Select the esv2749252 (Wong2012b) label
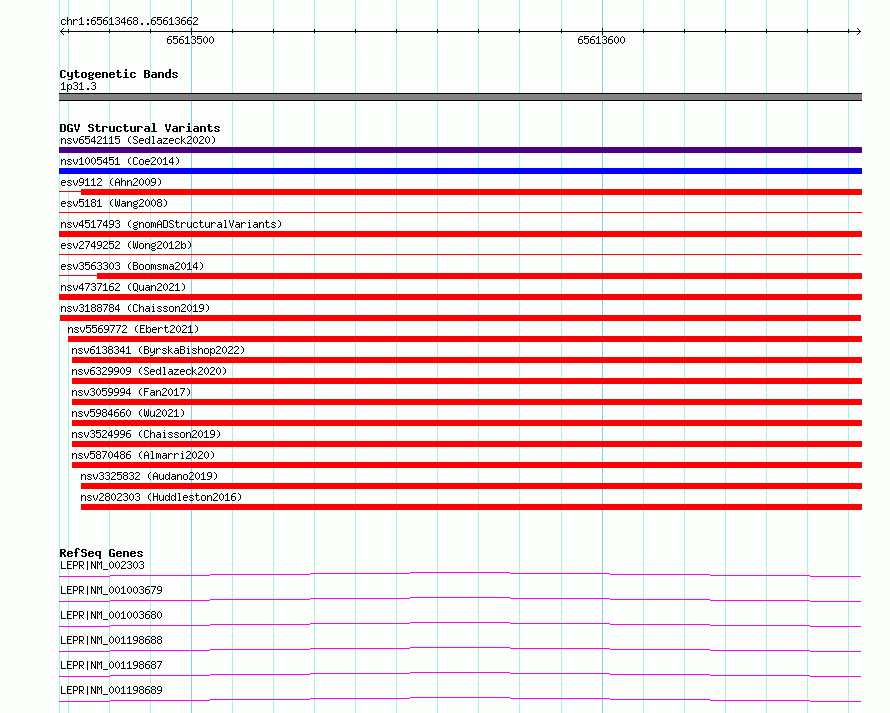Viewport: 890px width, 713px height. [x=126, y=245]
